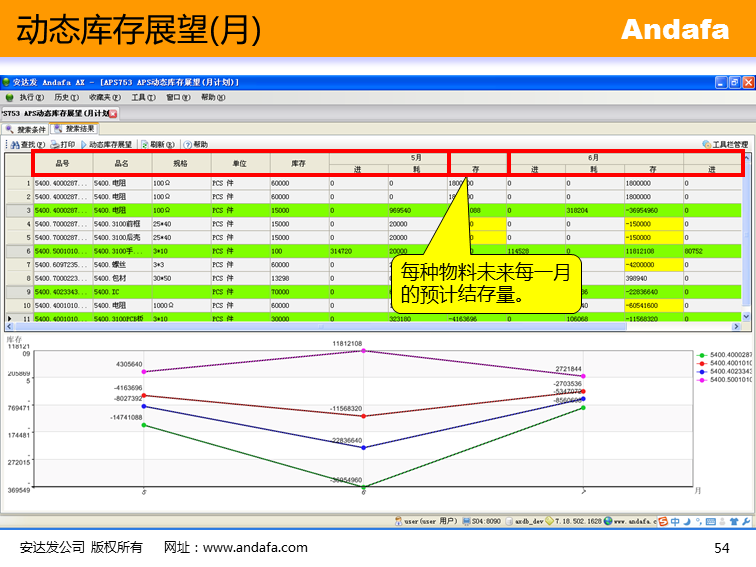Switch to the 搜索结果 tab

click(x=75, y=129)
